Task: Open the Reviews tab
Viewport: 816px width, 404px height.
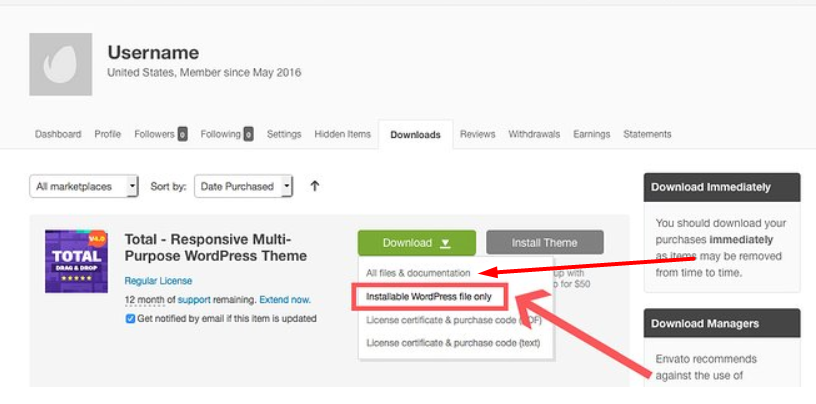Action: pos(478,134)
